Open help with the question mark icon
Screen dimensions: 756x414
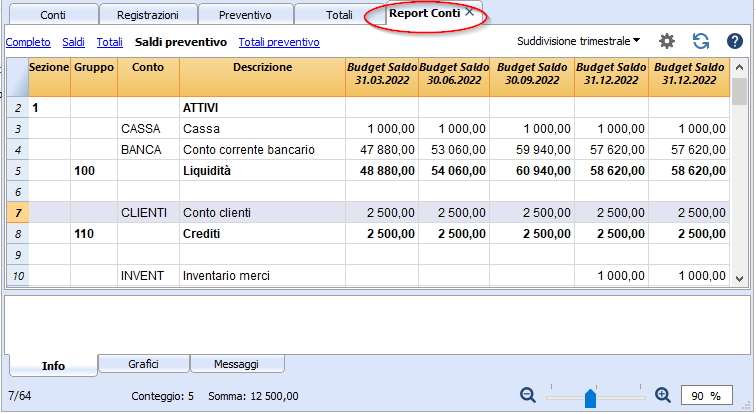(x=734, y=41)
